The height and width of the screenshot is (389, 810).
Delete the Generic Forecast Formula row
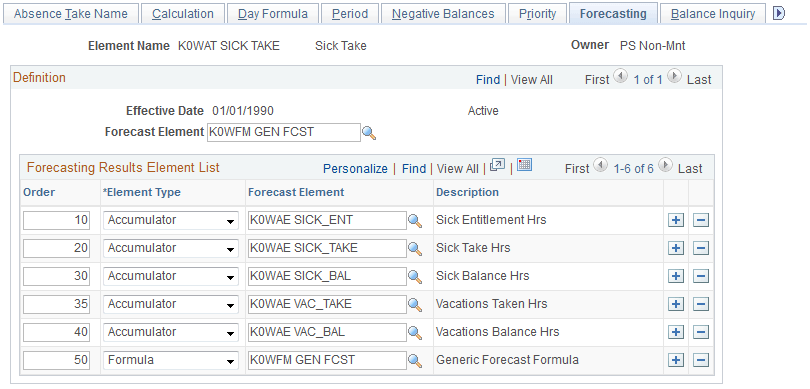pyautogui.click(x=700, y=360)
